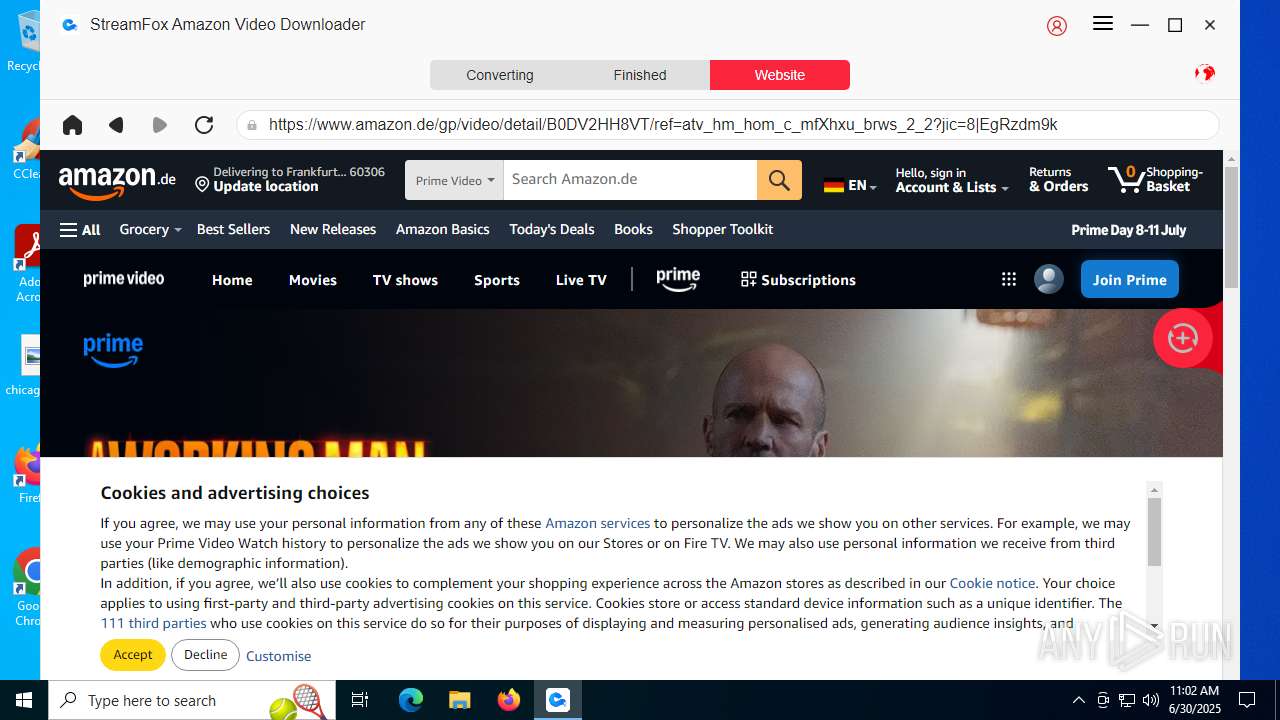Open the Shopper Toolkit link
1280x720 pixels.
[x=722, y=229]
